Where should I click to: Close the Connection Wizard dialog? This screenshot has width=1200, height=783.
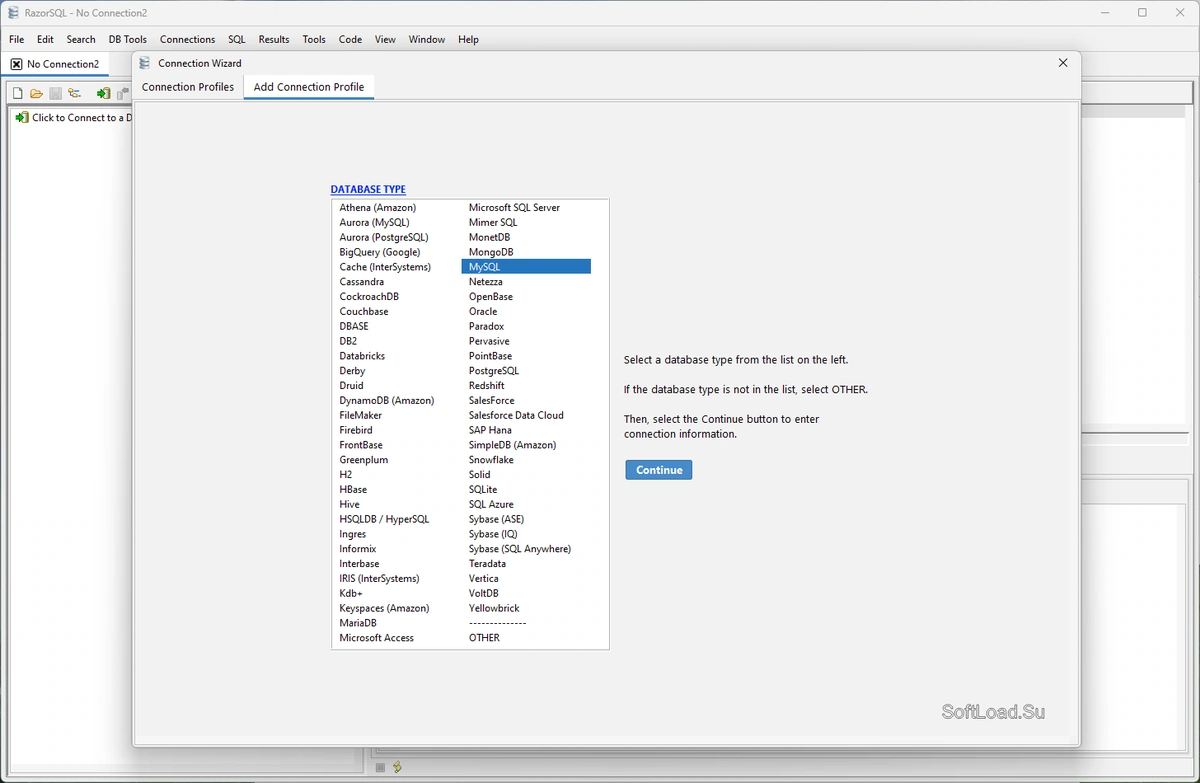coord(1063,63)
